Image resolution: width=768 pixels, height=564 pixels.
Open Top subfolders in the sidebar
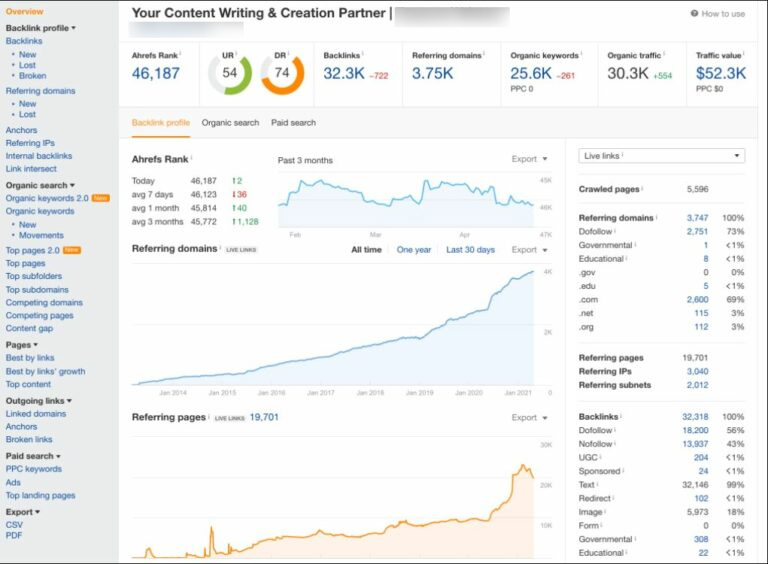coord(34,276)
